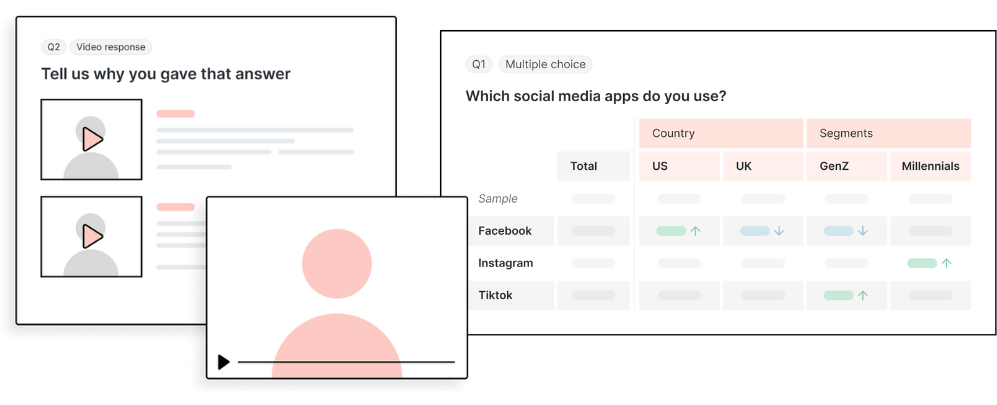Click the up arrow for Instagram Millennials
Screen dimensions: 997x405
[x=946, y=263]
